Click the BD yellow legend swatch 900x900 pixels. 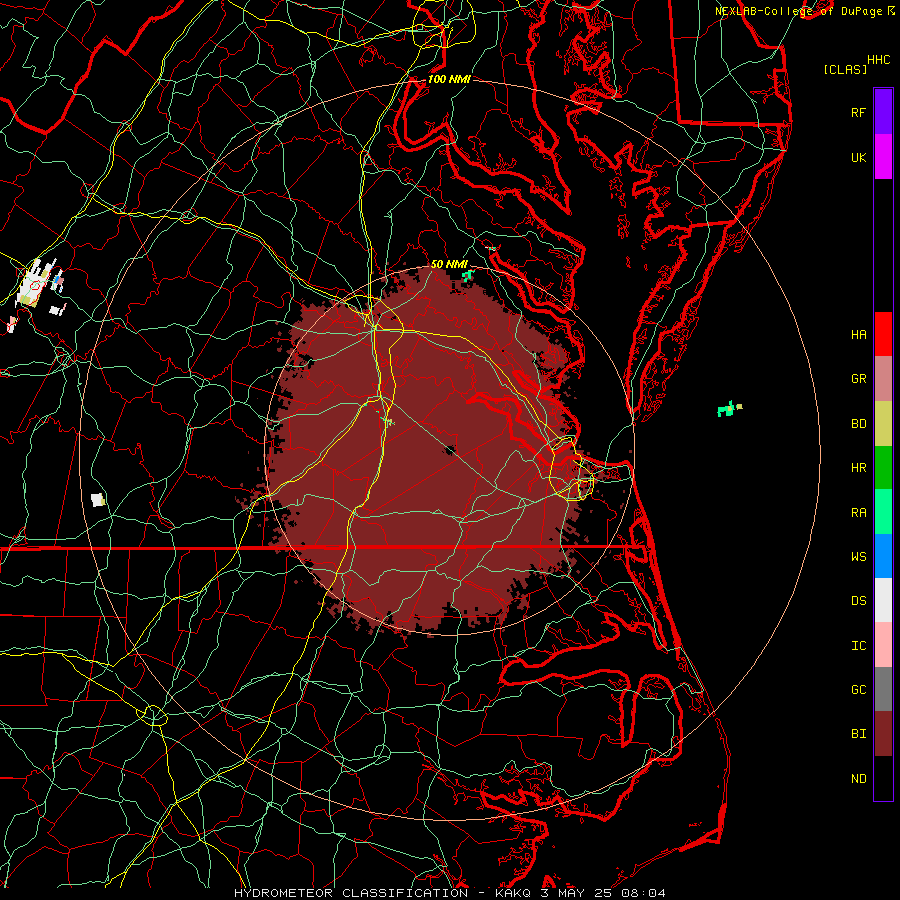click(883, 423)
